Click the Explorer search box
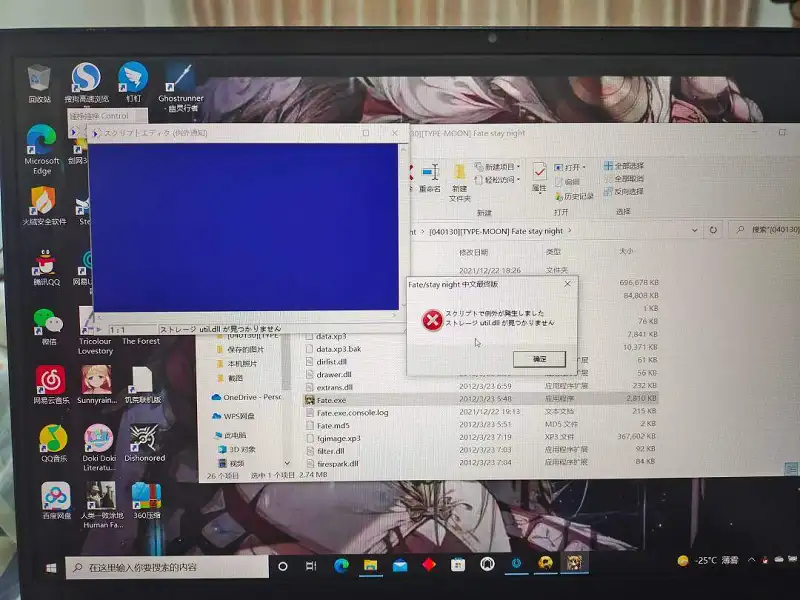The width and height of the screenshot is (800, 600). pos(766,230)
